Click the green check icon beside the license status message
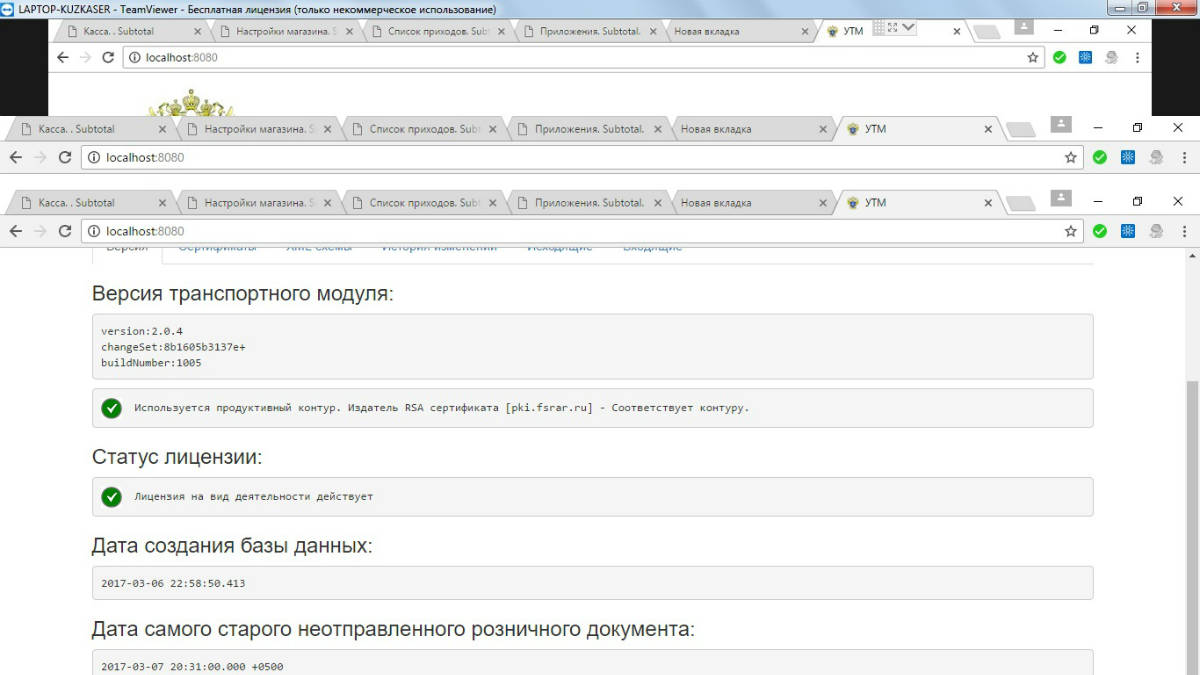1200x675 pixels. tap(111, 496)
